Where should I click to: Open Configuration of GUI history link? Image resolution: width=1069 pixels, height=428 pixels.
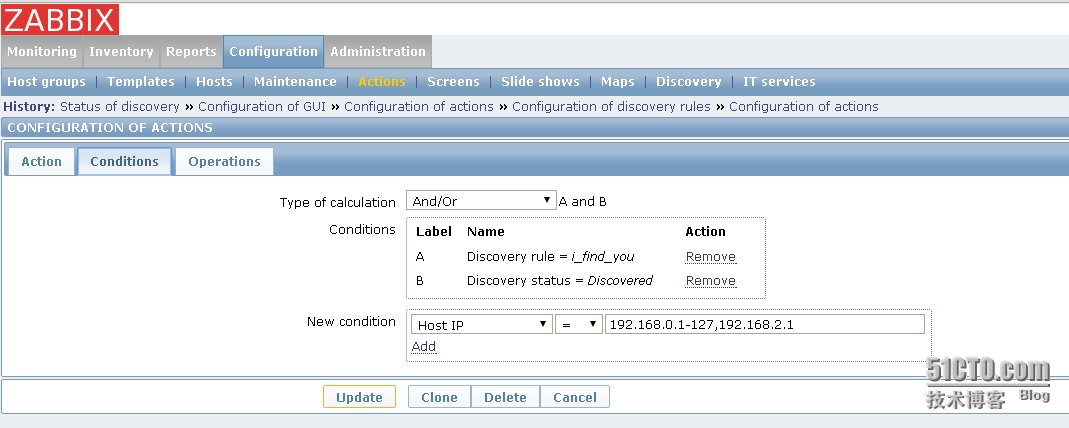262,107
